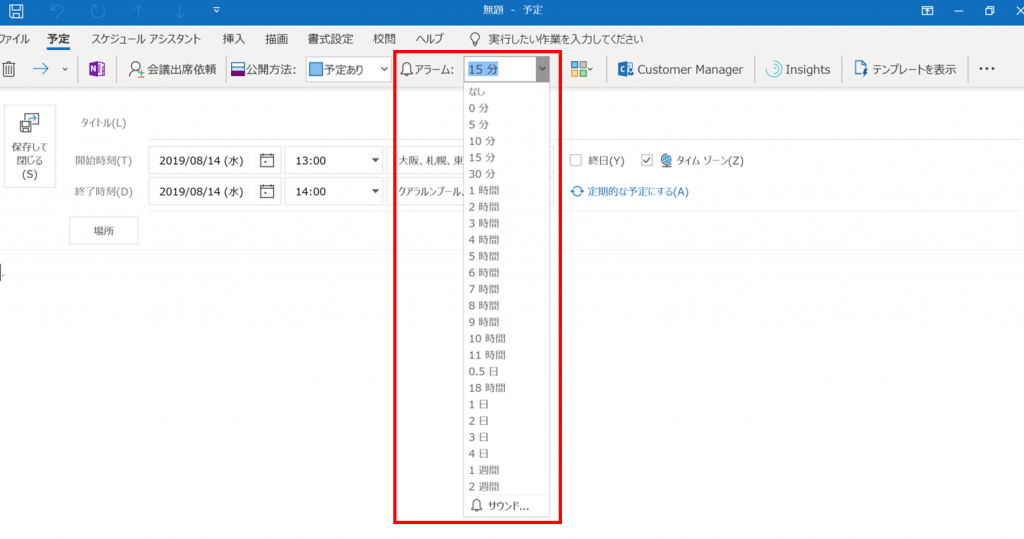Open the end time 14:00 dropdown
The image size is (1024, 539).
[x=375, y=191]
